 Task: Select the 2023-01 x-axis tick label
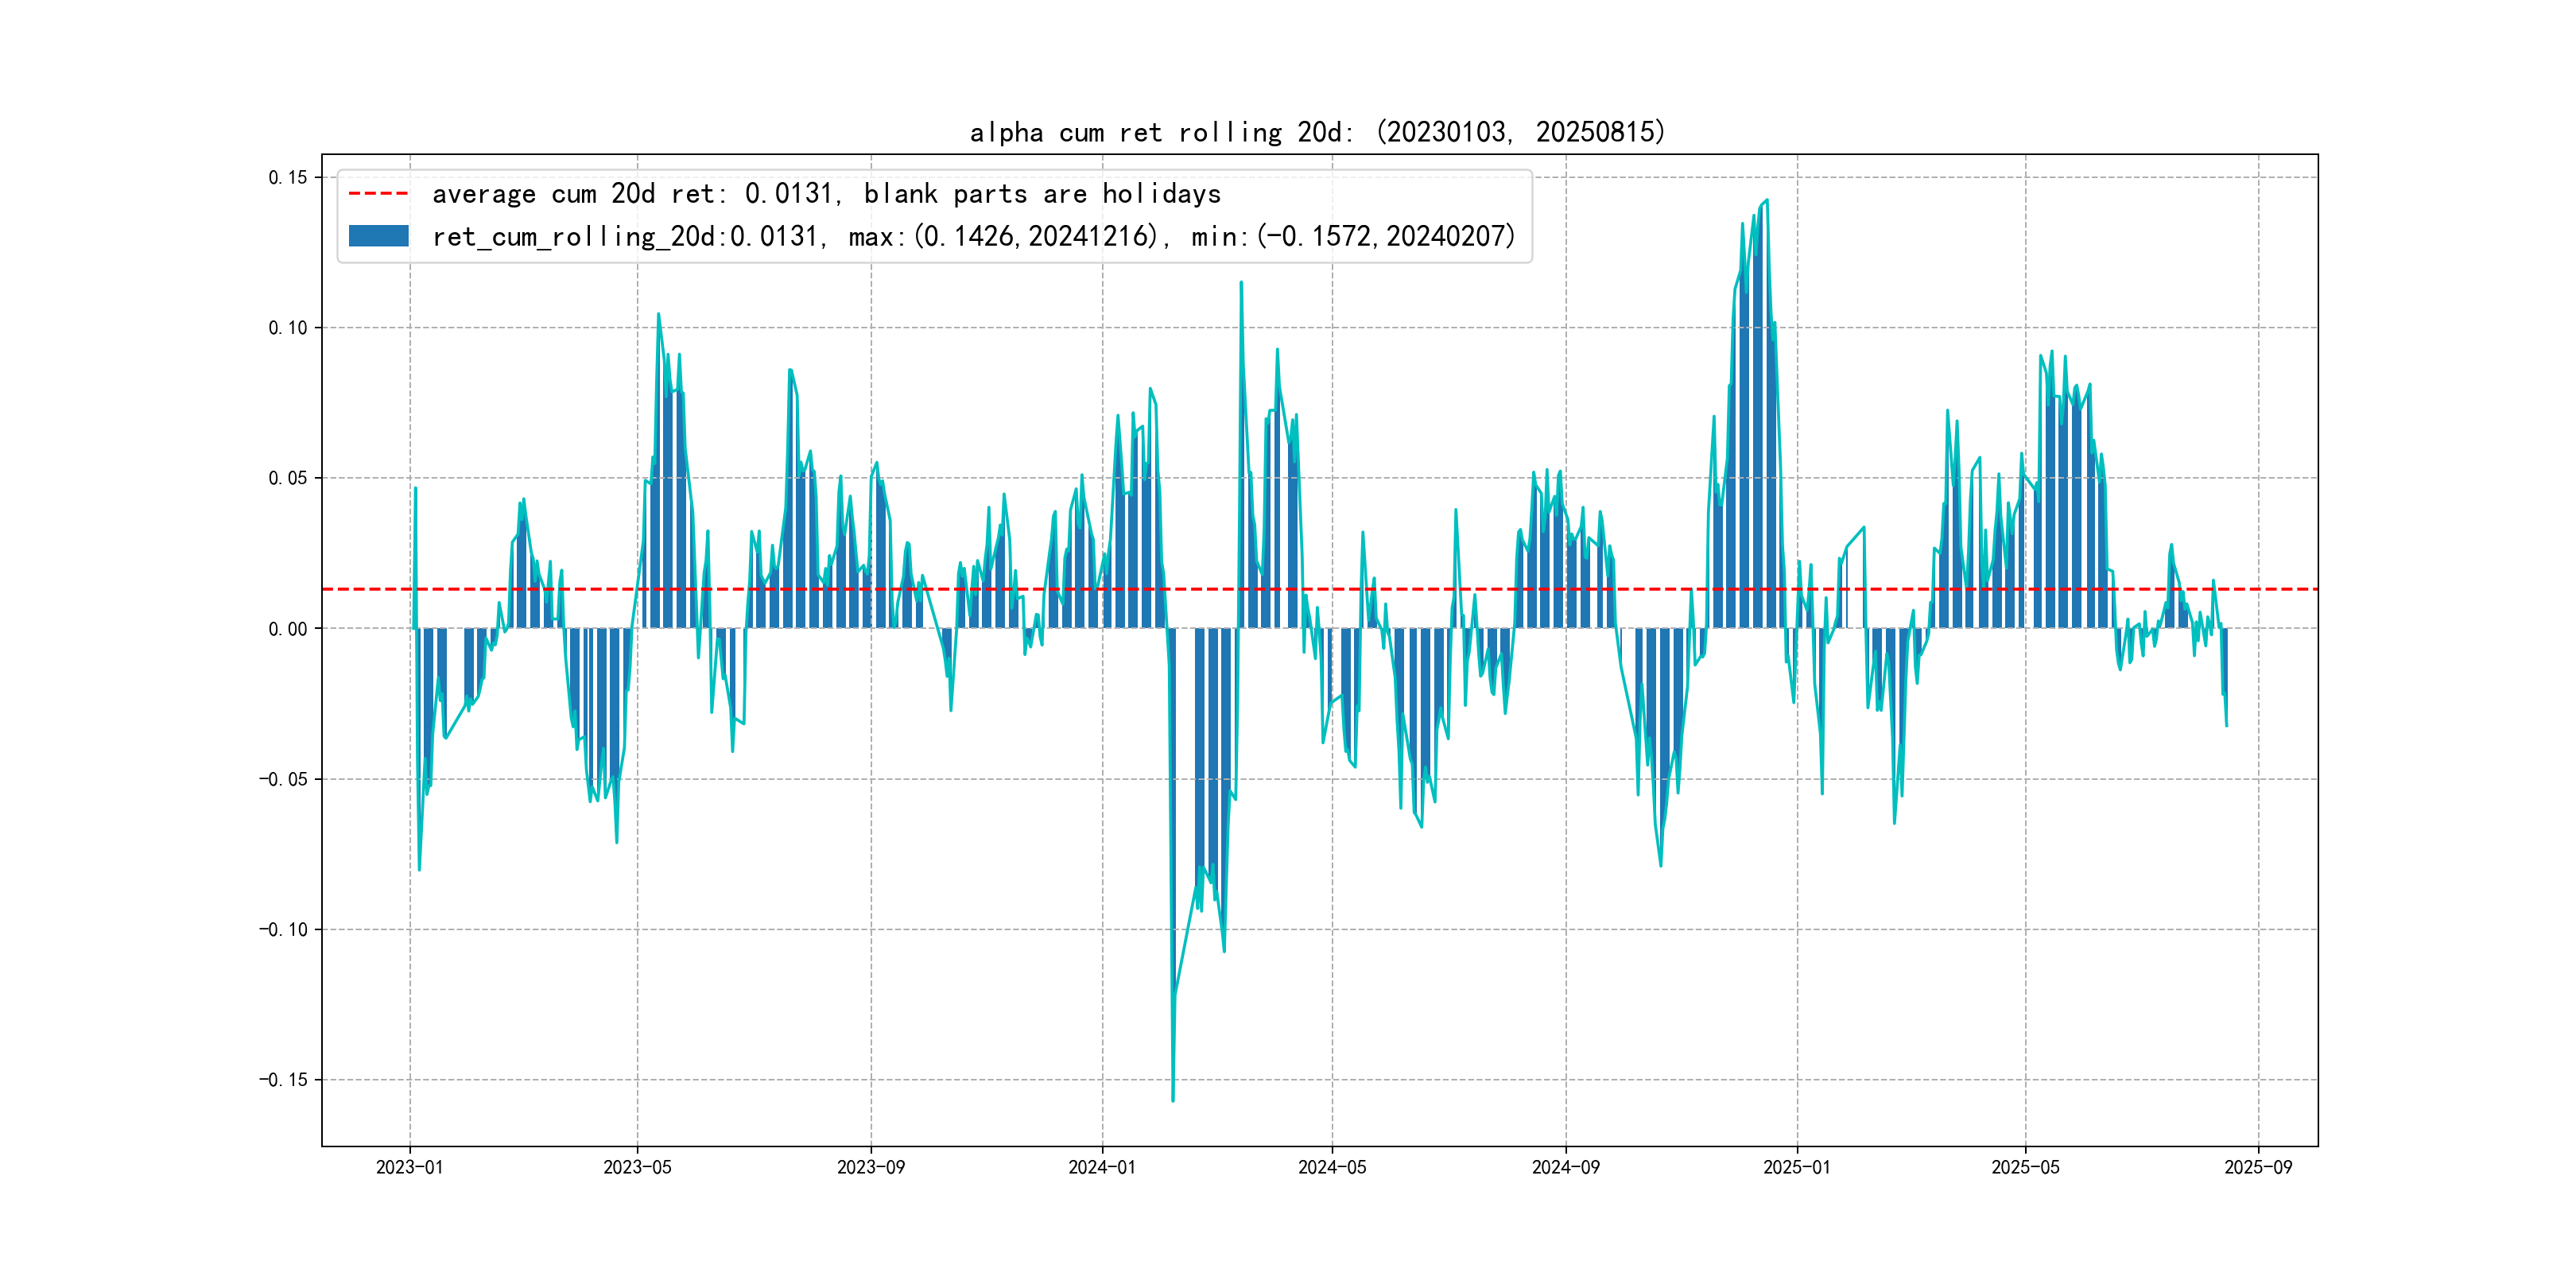point(409,1167)
